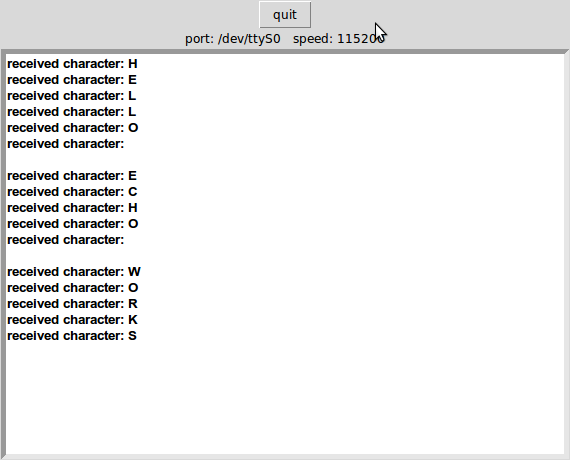The image size is (570, 460).
Task: Select the line 'received character: W'
Action: tap(74, 272)
